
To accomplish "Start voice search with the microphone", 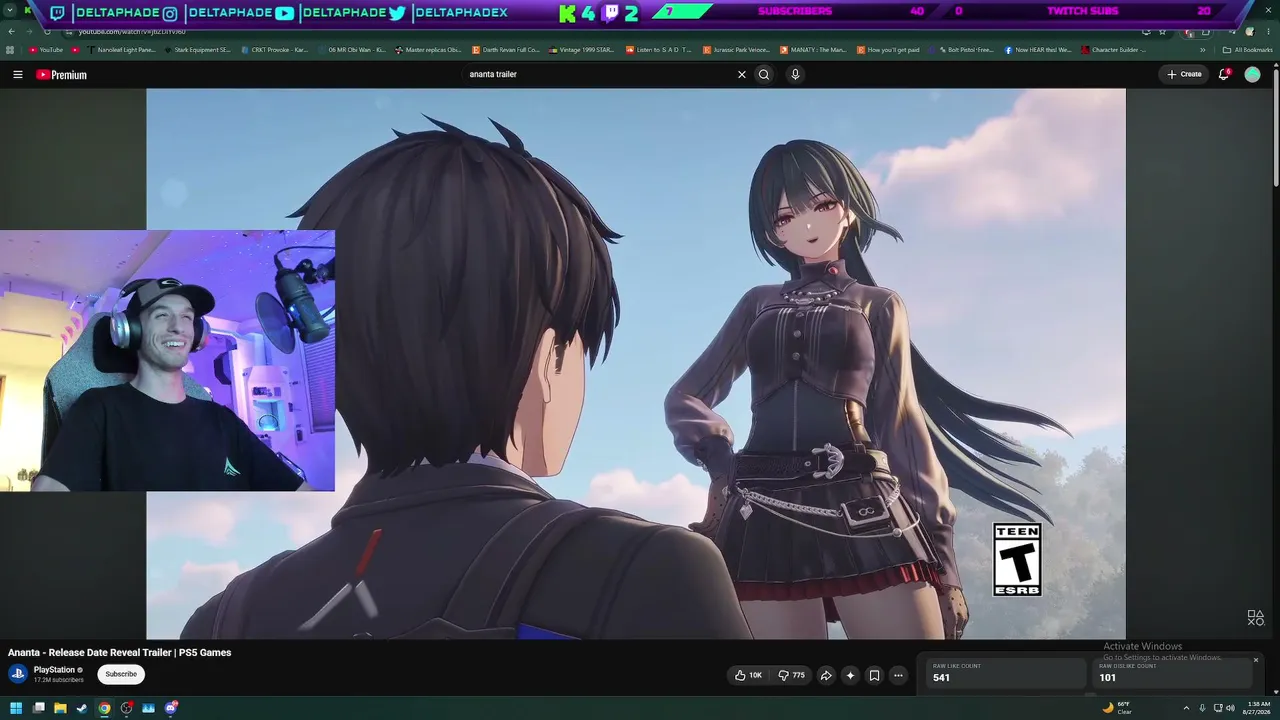I will pos(795,74).
